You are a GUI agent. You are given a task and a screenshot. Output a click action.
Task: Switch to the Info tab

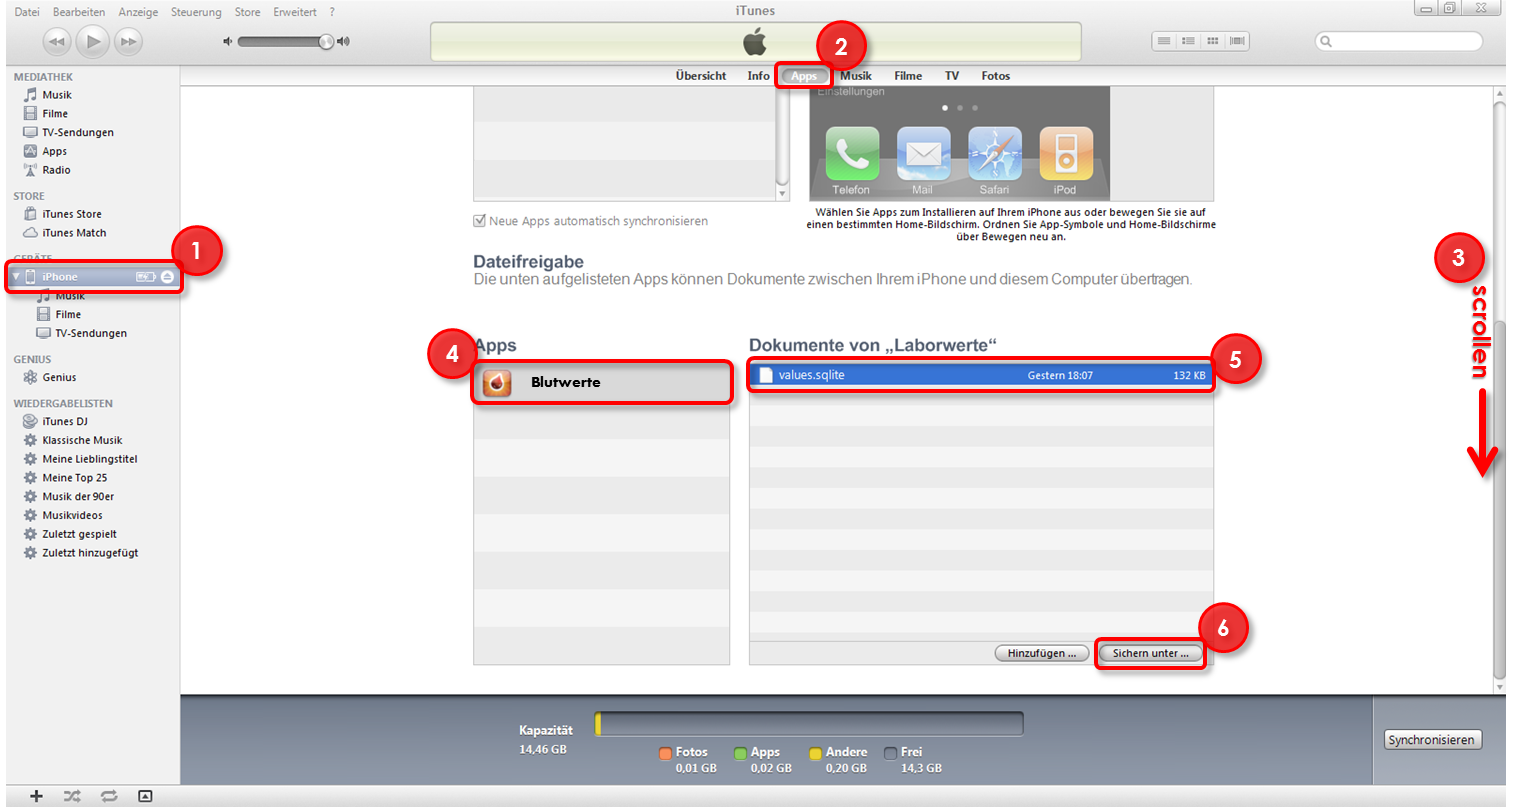(758, 76)
